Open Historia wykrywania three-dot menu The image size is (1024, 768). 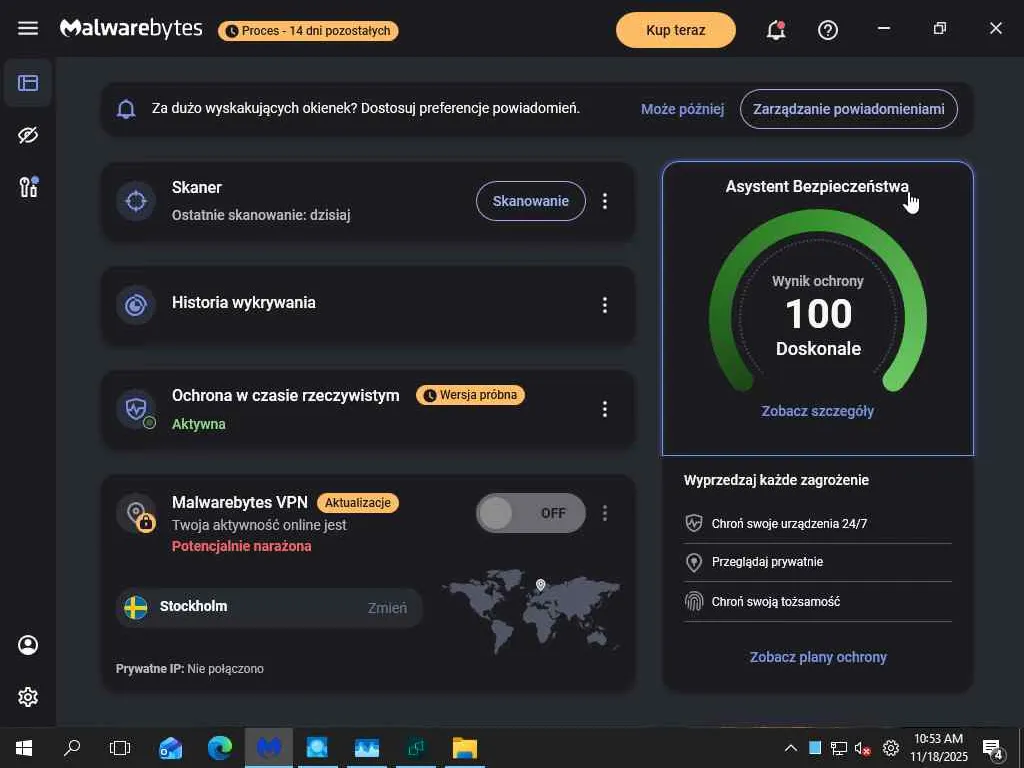click(605, 305)
